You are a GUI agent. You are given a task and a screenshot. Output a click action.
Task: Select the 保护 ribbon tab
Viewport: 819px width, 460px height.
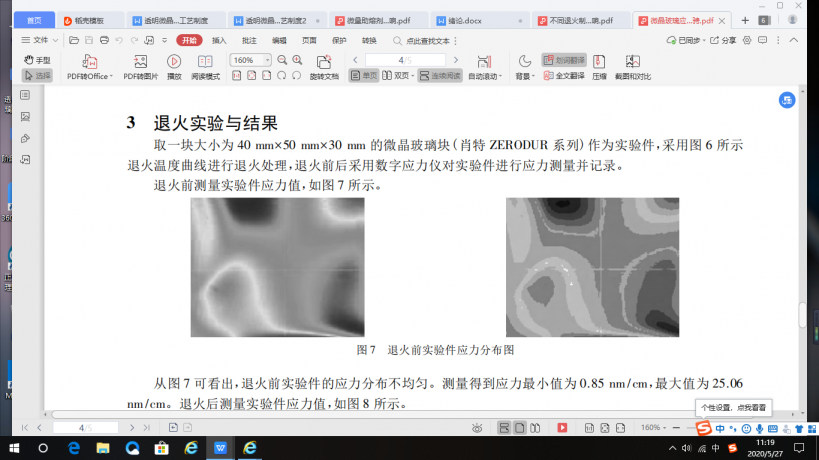339,40
